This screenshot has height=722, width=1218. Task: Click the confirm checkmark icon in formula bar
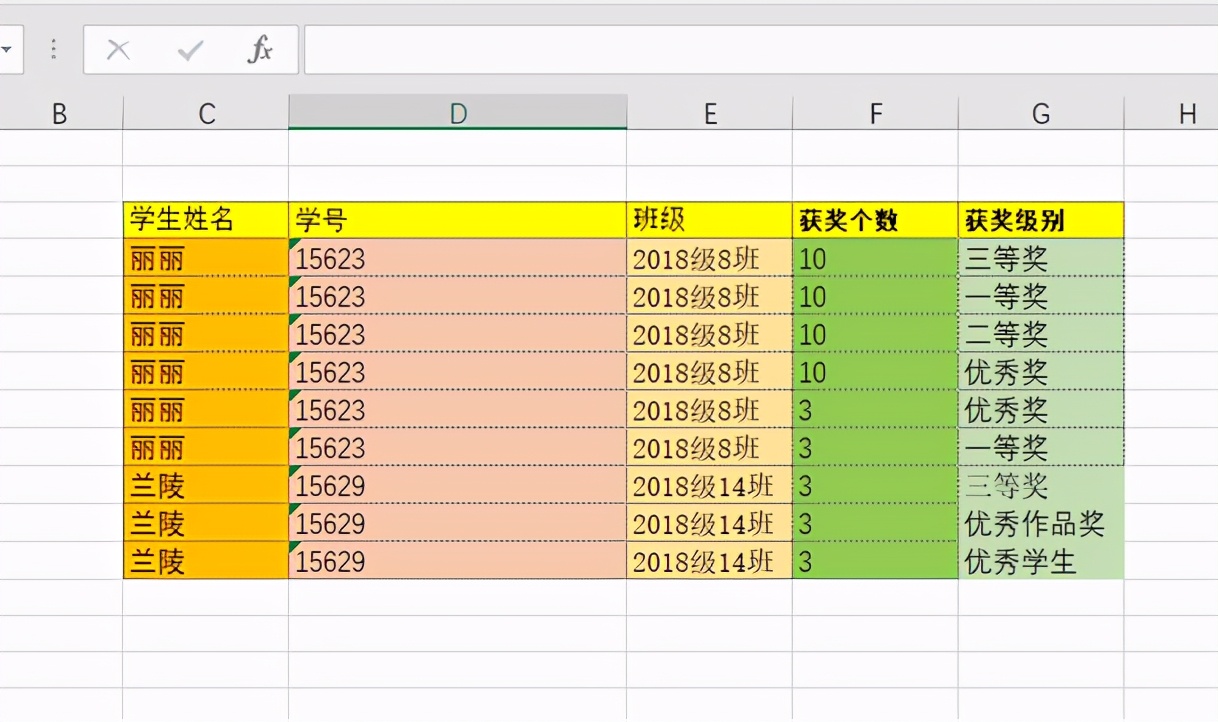(190, 50)
